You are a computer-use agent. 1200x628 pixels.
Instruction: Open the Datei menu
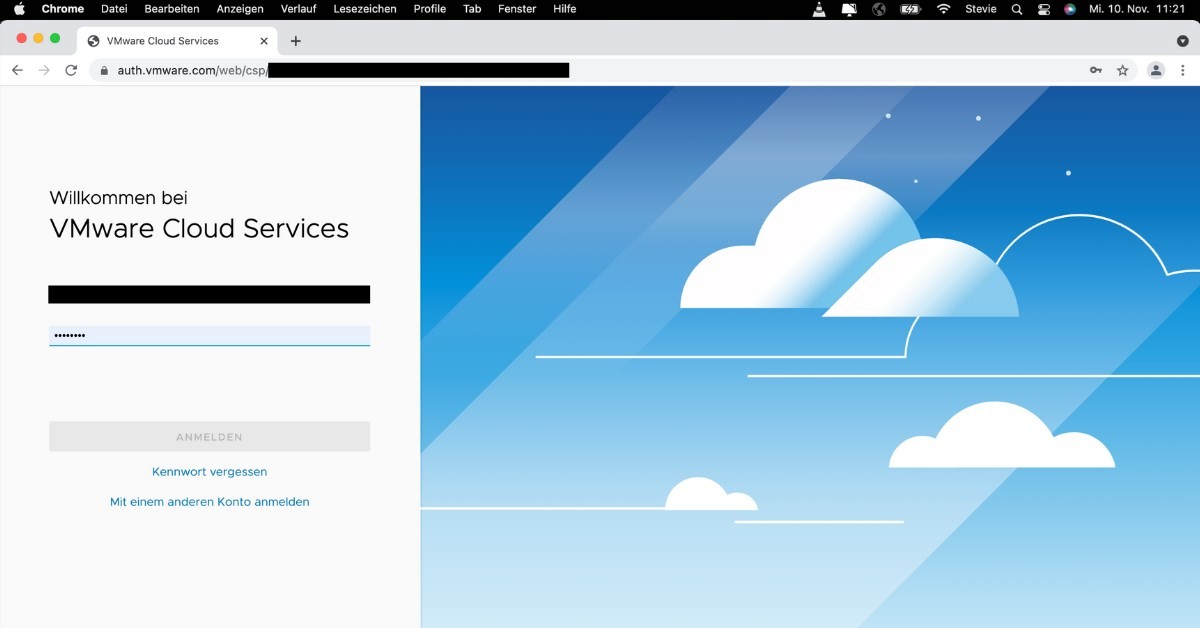tap(114, 9)
